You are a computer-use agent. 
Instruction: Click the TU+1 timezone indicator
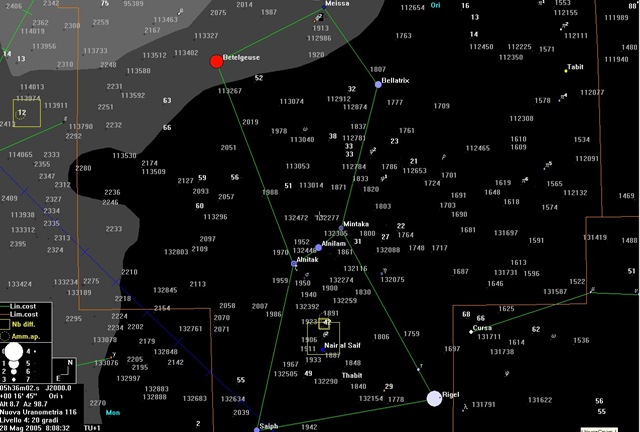(x=92, y=428)
